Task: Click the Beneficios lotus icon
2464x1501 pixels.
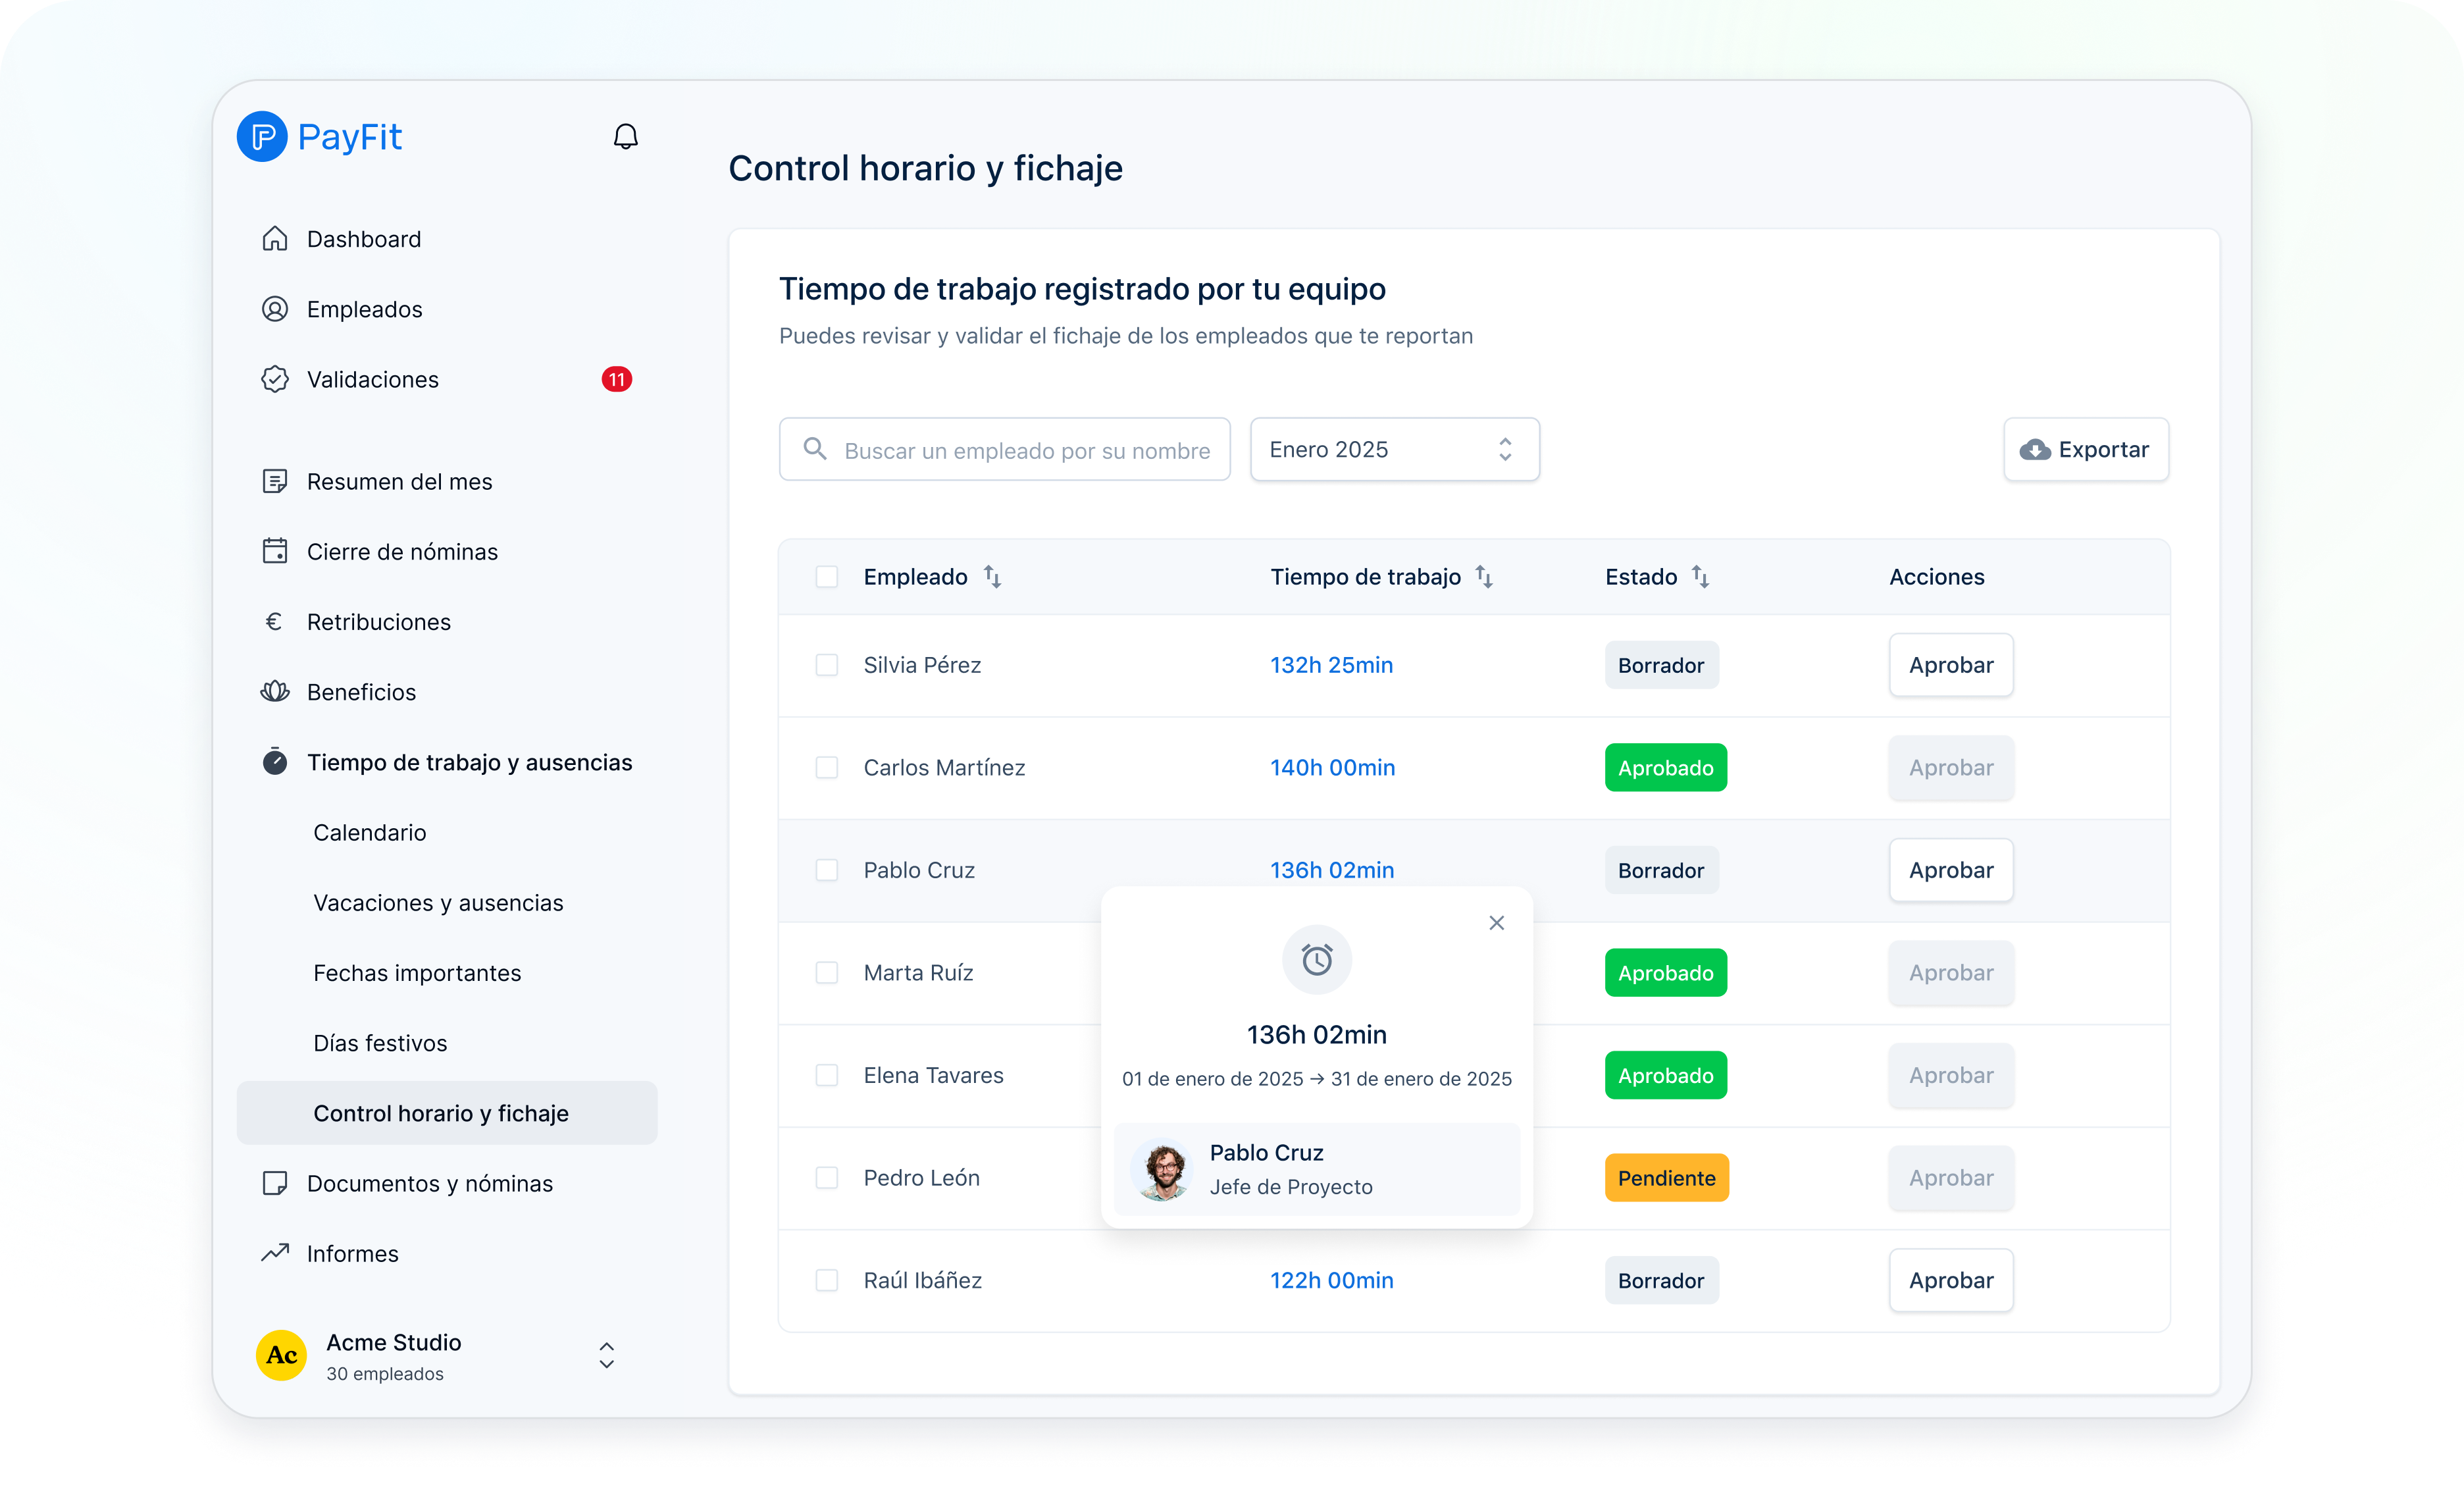Action: click(x=275, y=692)
